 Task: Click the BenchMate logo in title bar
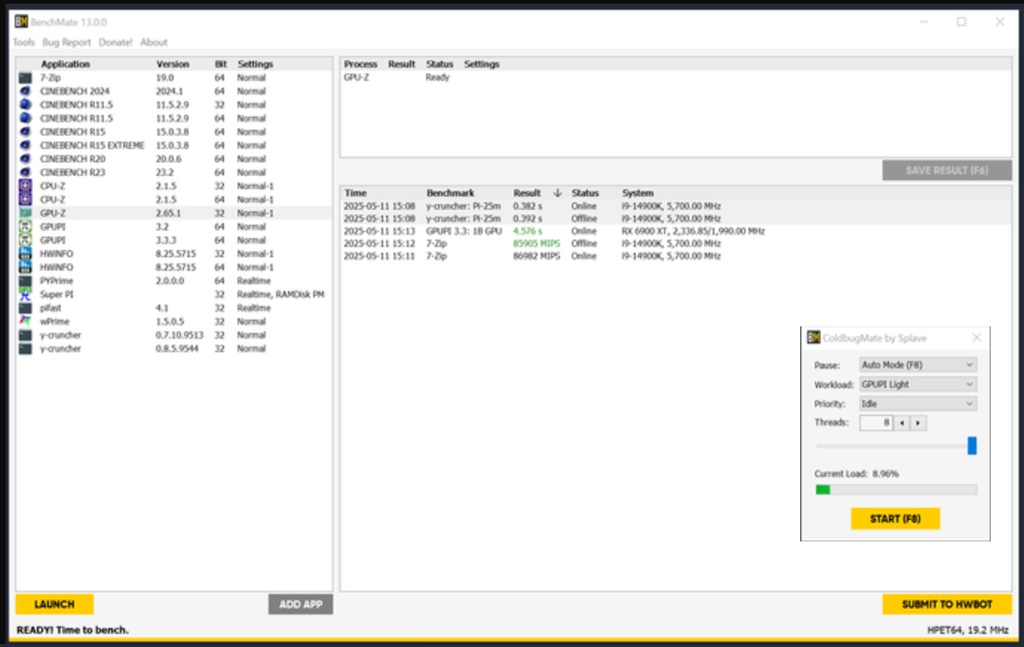click(x=21, y=22)
